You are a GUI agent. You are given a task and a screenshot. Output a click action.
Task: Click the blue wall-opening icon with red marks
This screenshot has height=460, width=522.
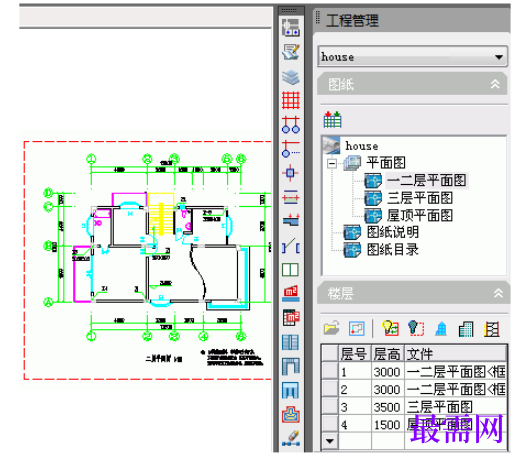pos(291,220)
